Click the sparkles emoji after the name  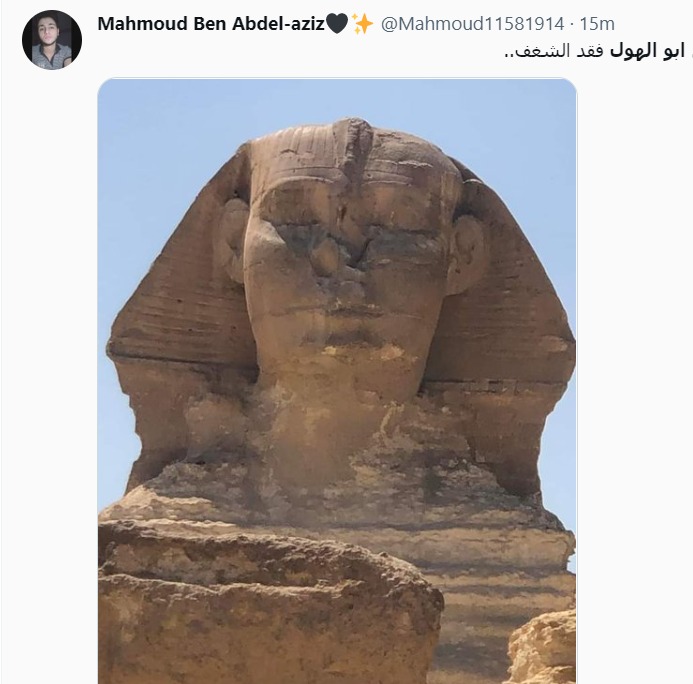click(x=362, y=23)
